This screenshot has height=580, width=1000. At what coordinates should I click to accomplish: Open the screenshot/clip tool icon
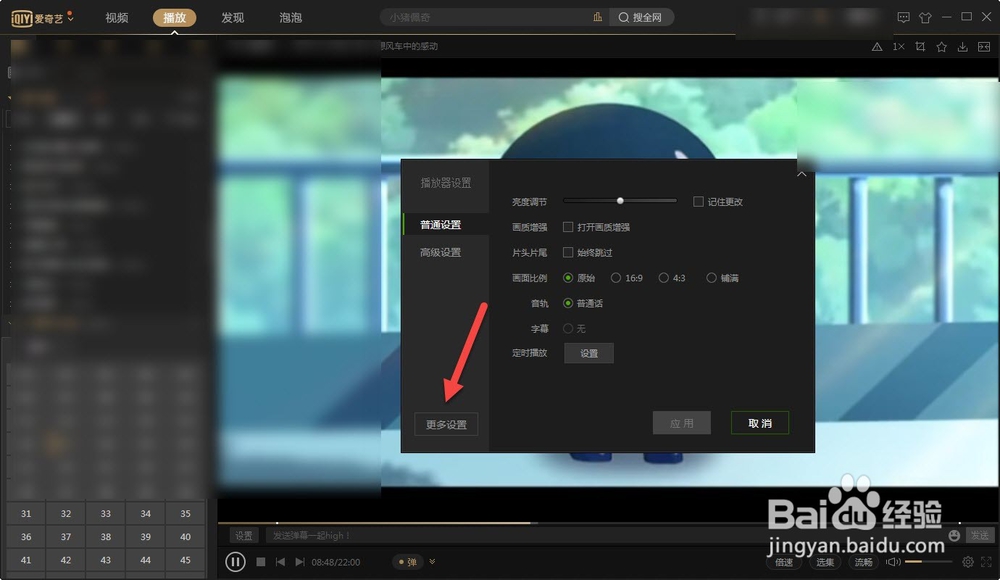coord(920,47)
